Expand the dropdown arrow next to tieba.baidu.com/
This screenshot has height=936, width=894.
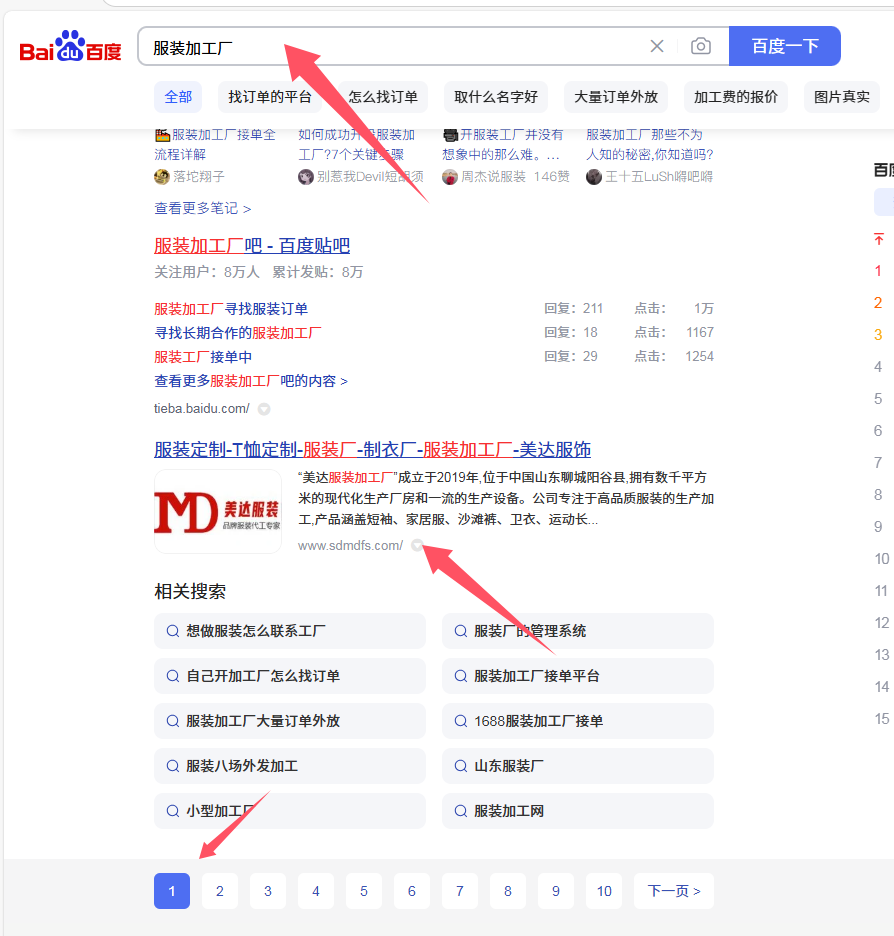pyautogui.click(x=264, y=409)
